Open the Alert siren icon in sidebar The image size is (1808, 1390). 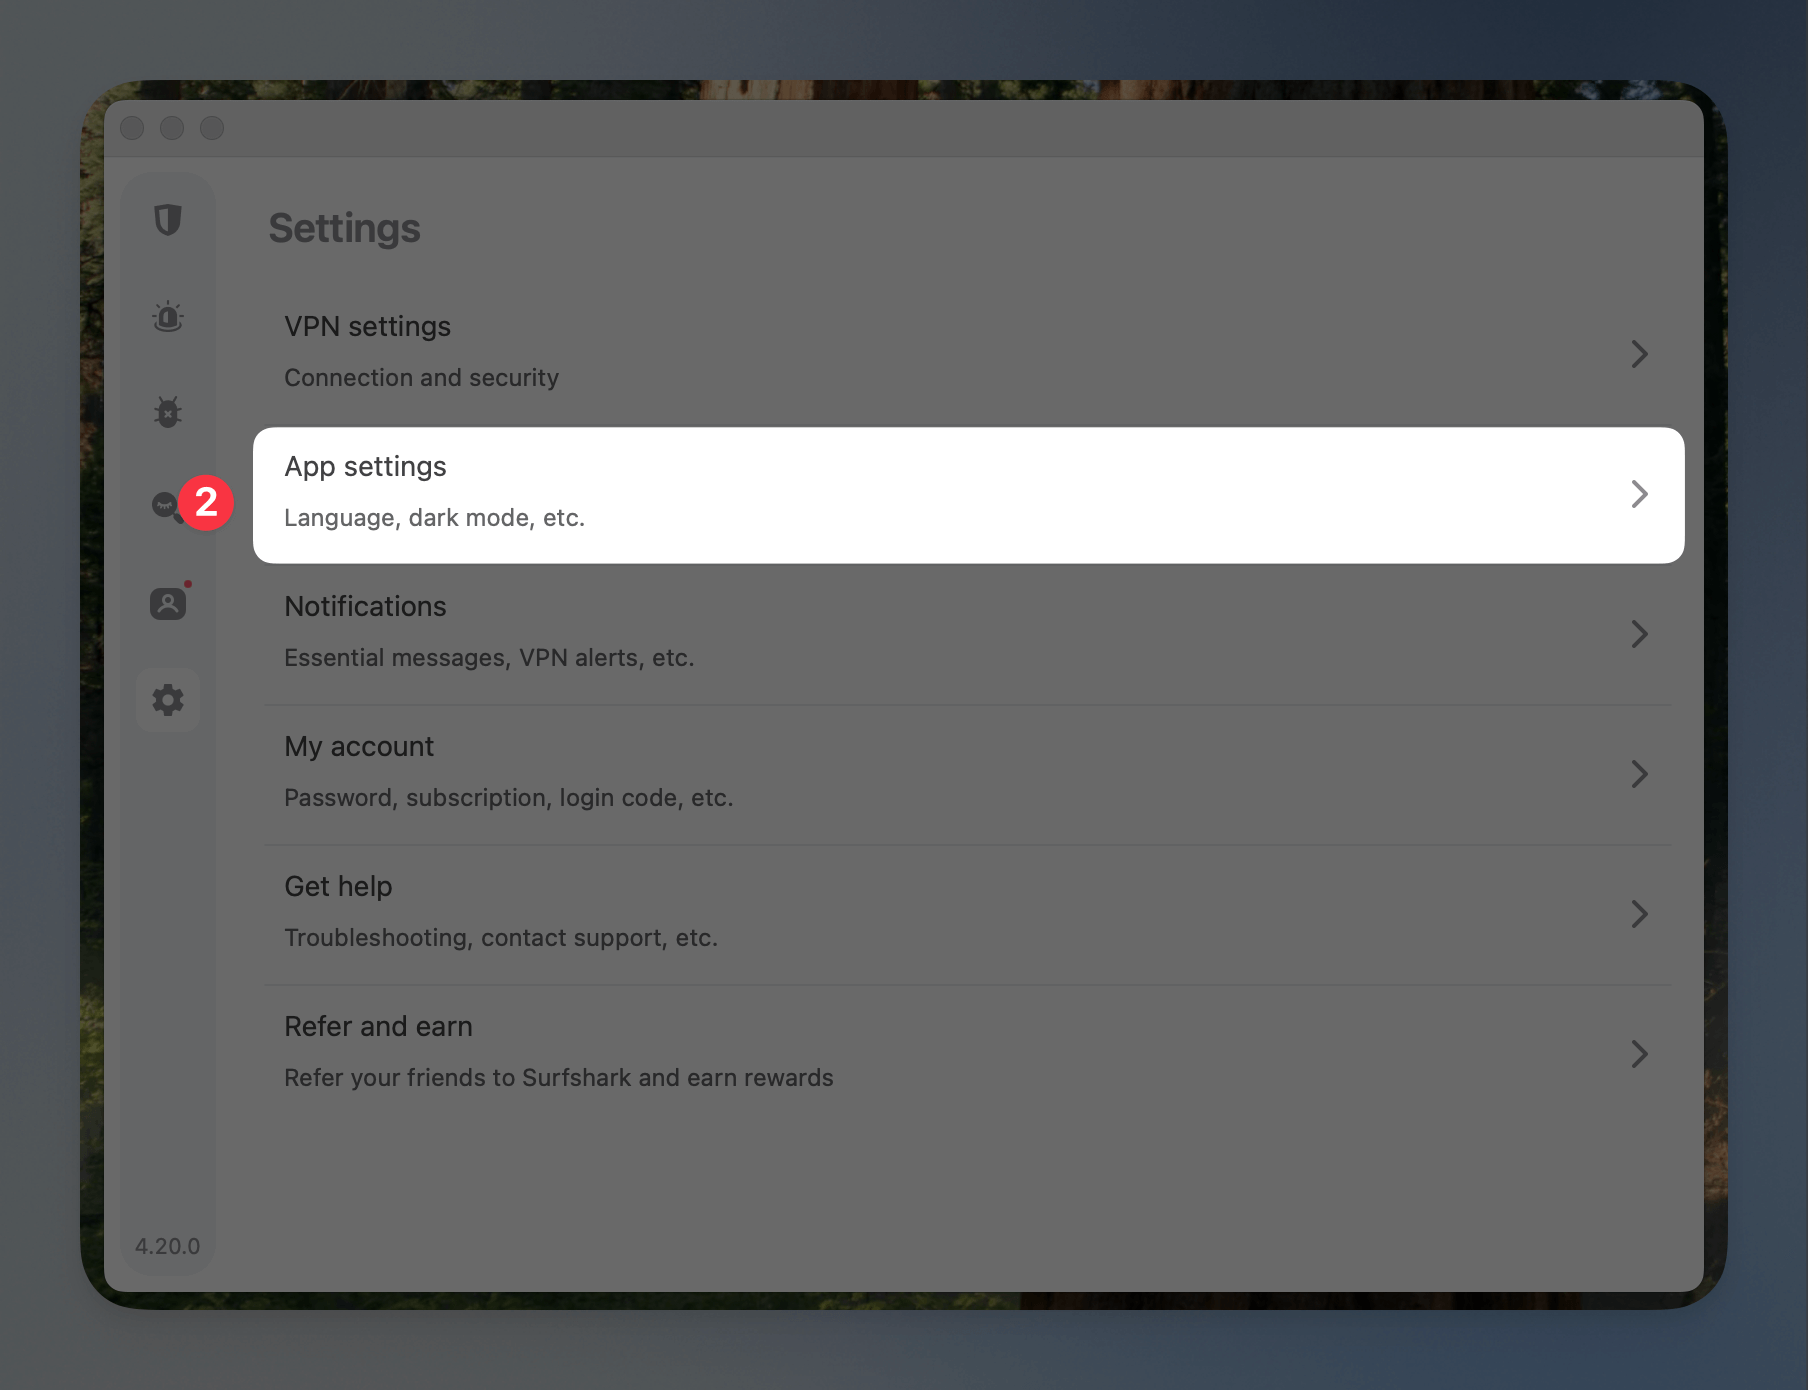pos(168,316)
